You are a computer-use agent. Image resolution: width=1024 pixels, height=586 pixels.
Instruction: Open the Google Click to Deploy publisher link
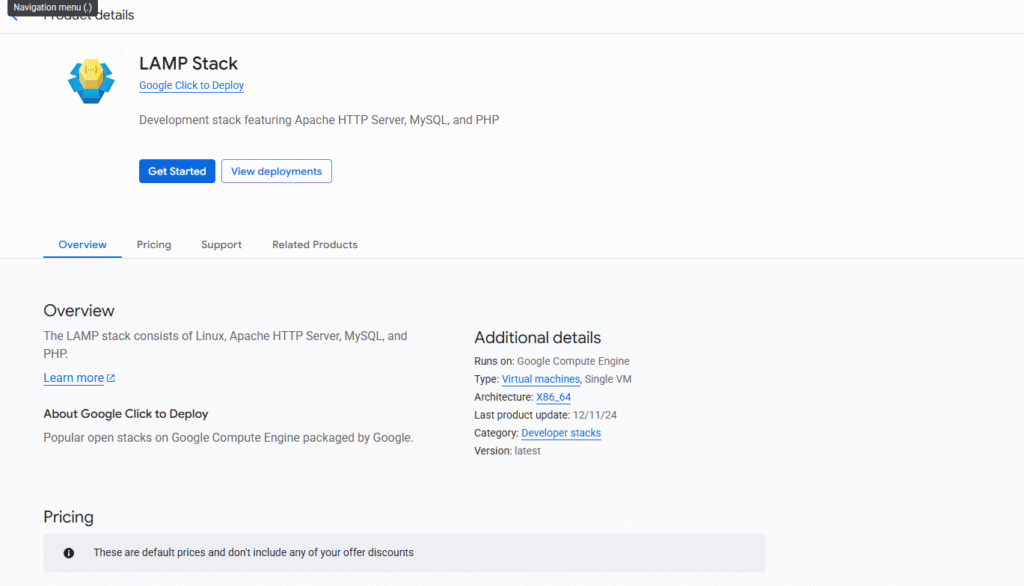click(191, 86)
